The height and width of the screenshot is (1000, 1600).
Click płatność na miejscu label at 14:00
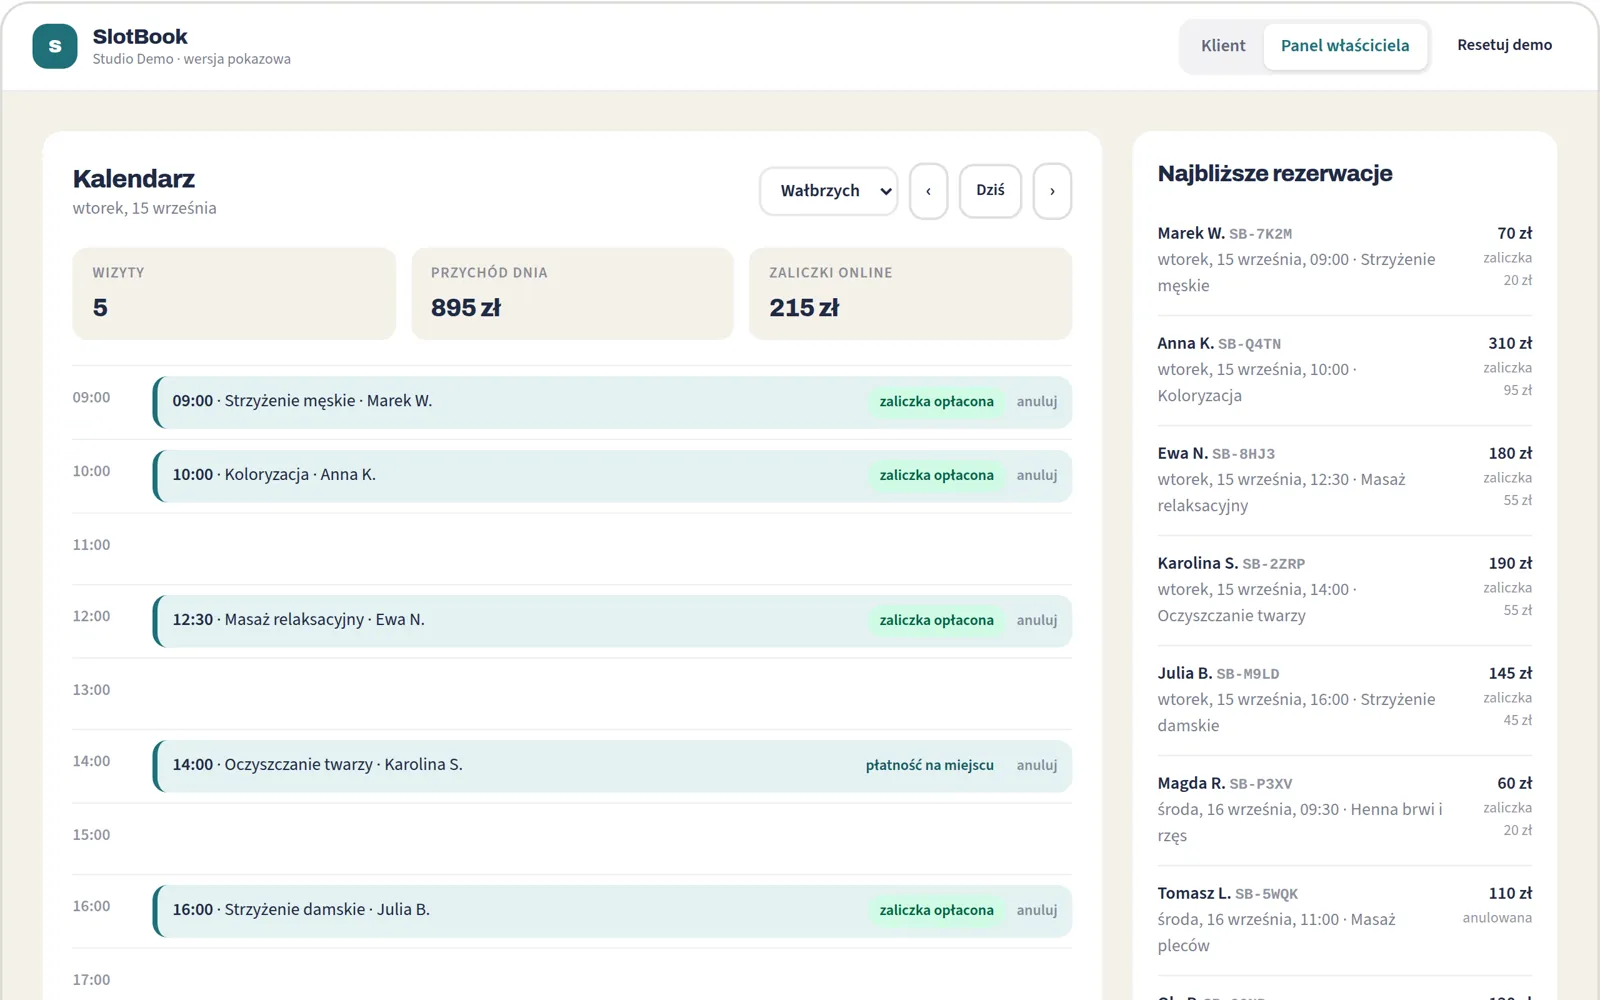(x=930, y=766)
